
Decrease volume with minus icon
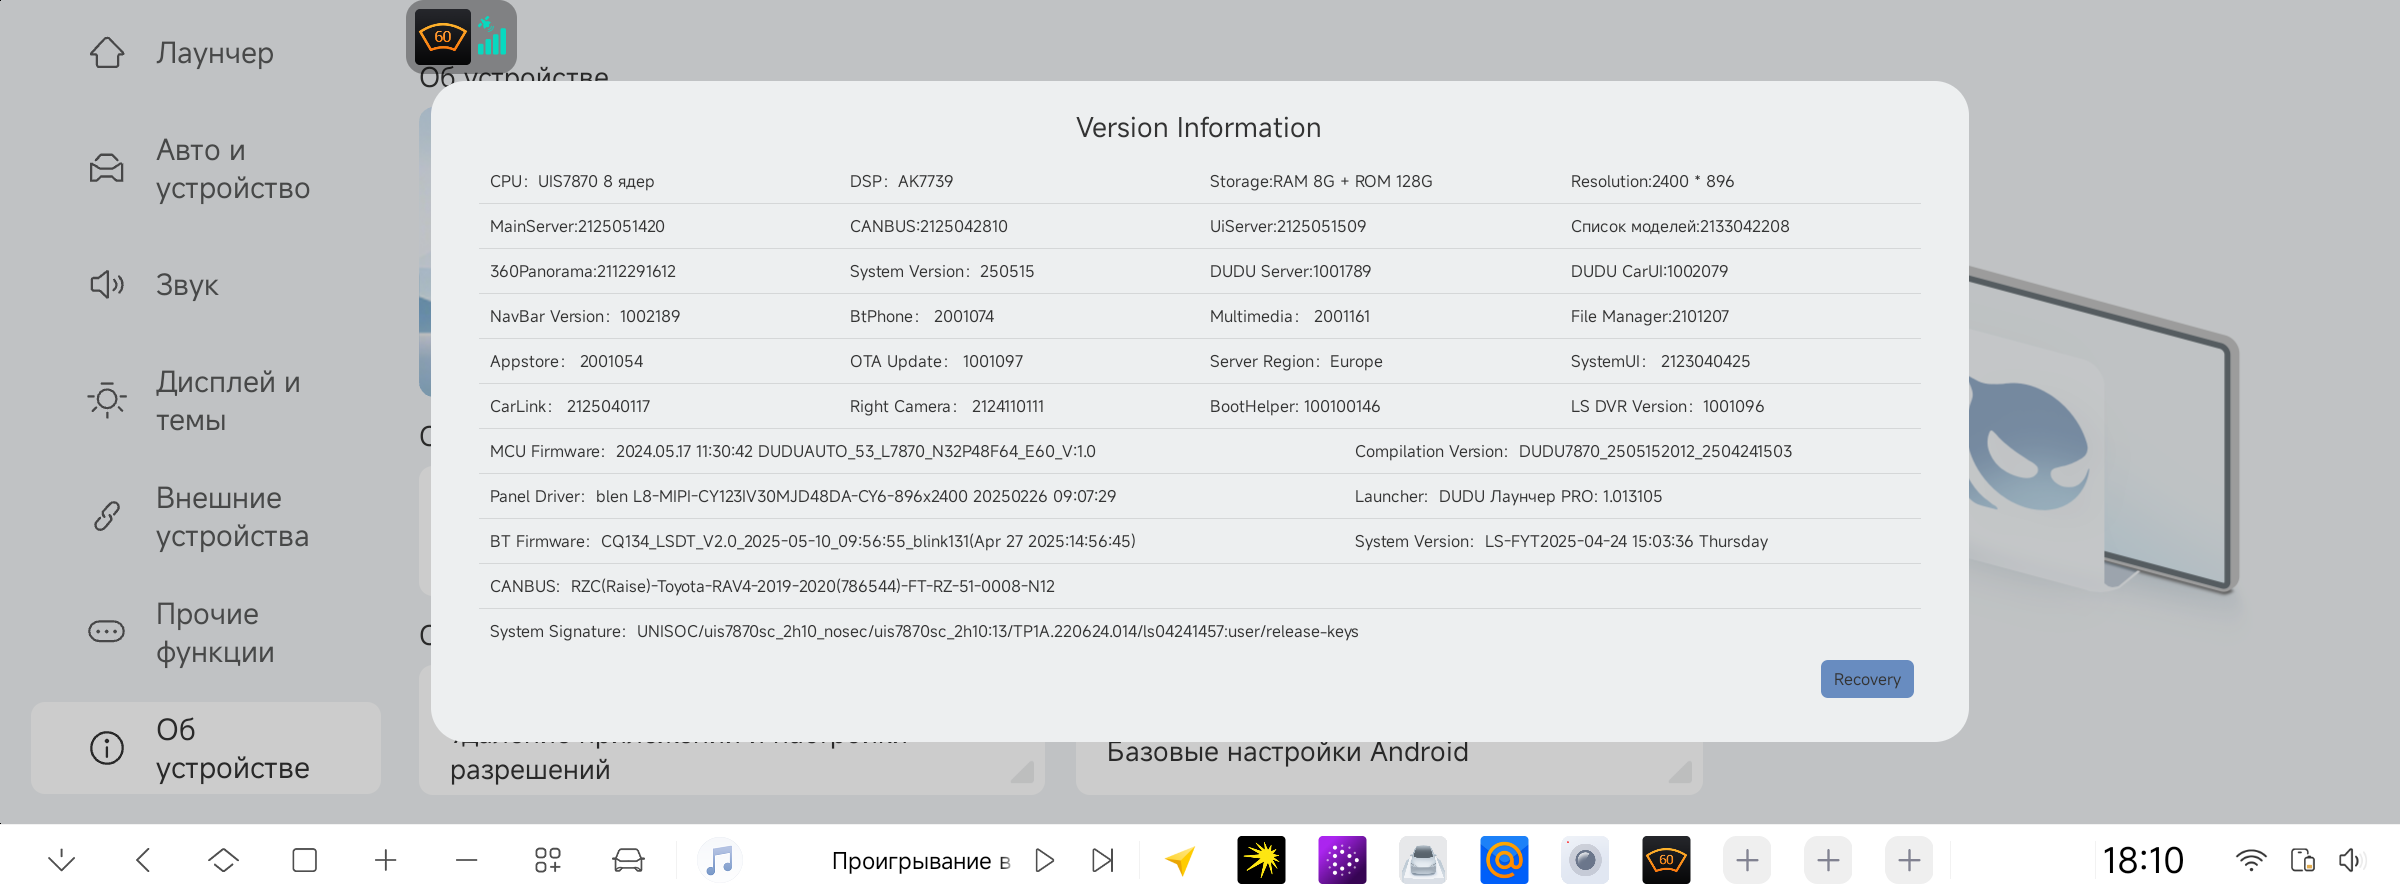[466, 860]
